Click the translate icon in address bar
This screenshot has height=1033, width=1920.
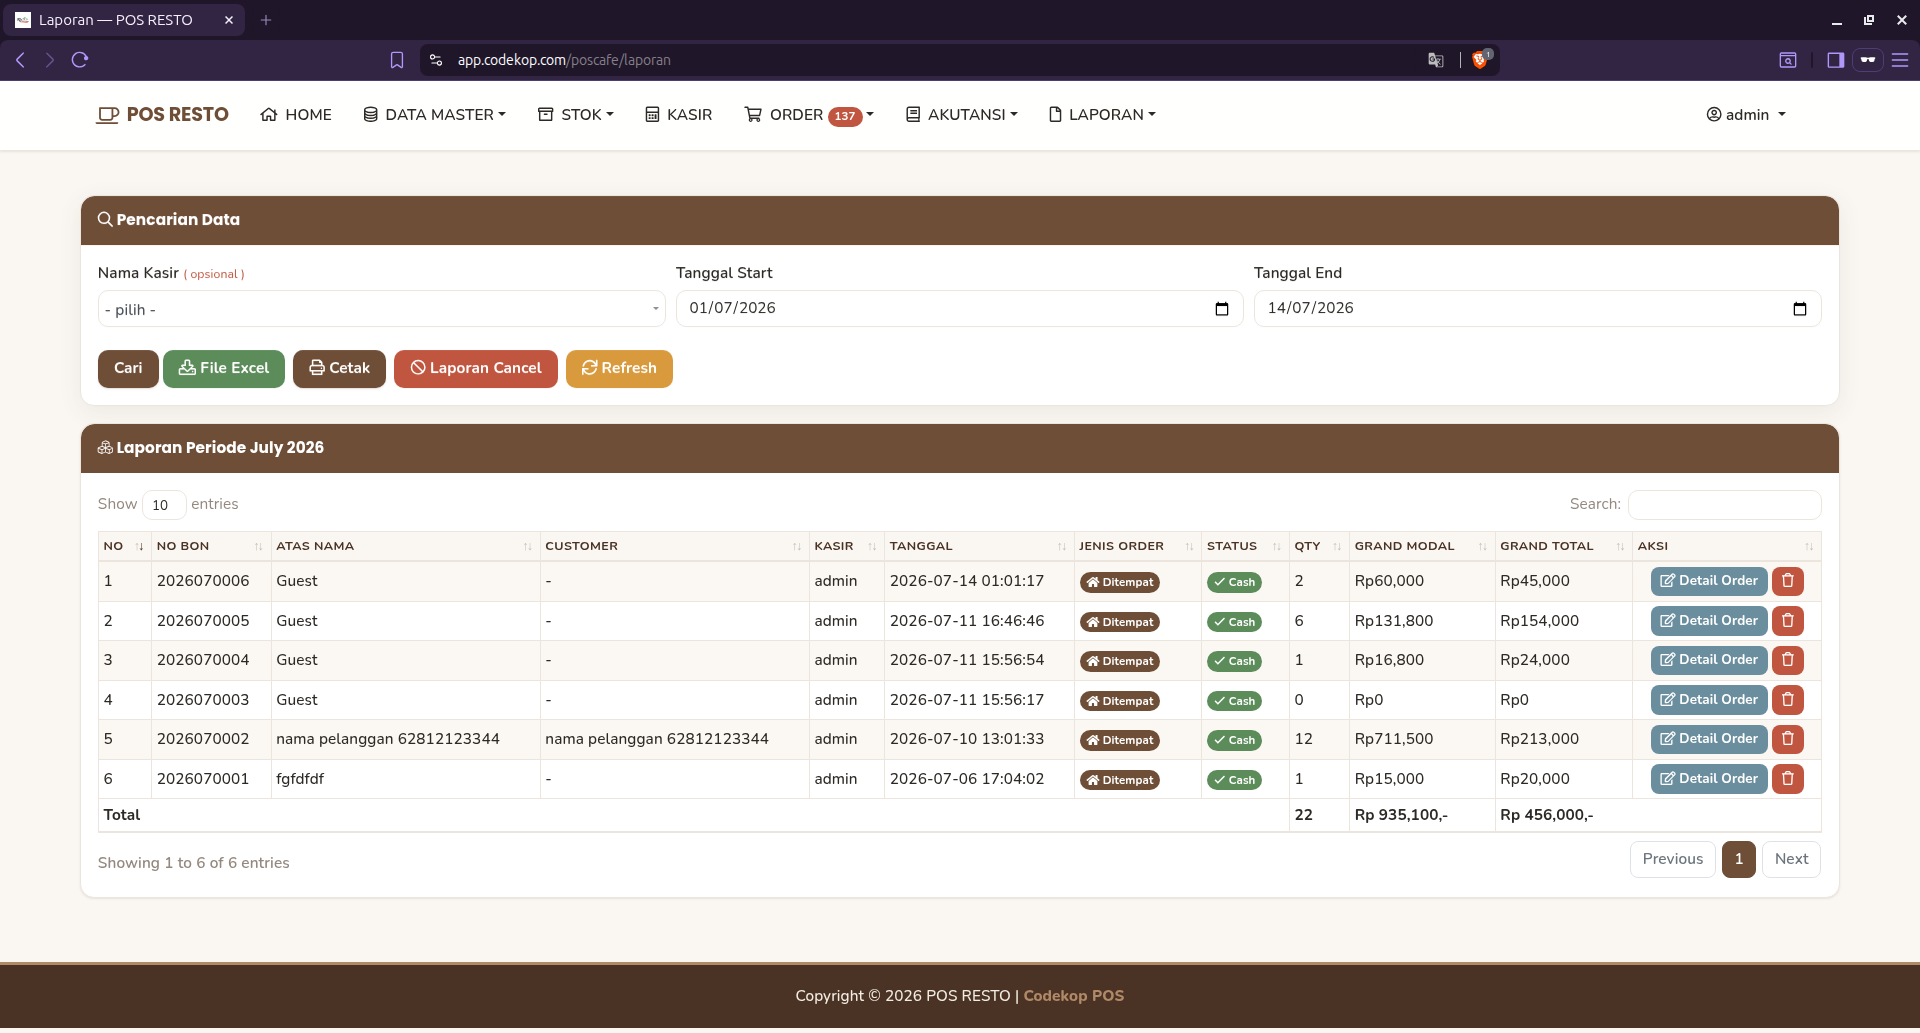(1436, 60)
